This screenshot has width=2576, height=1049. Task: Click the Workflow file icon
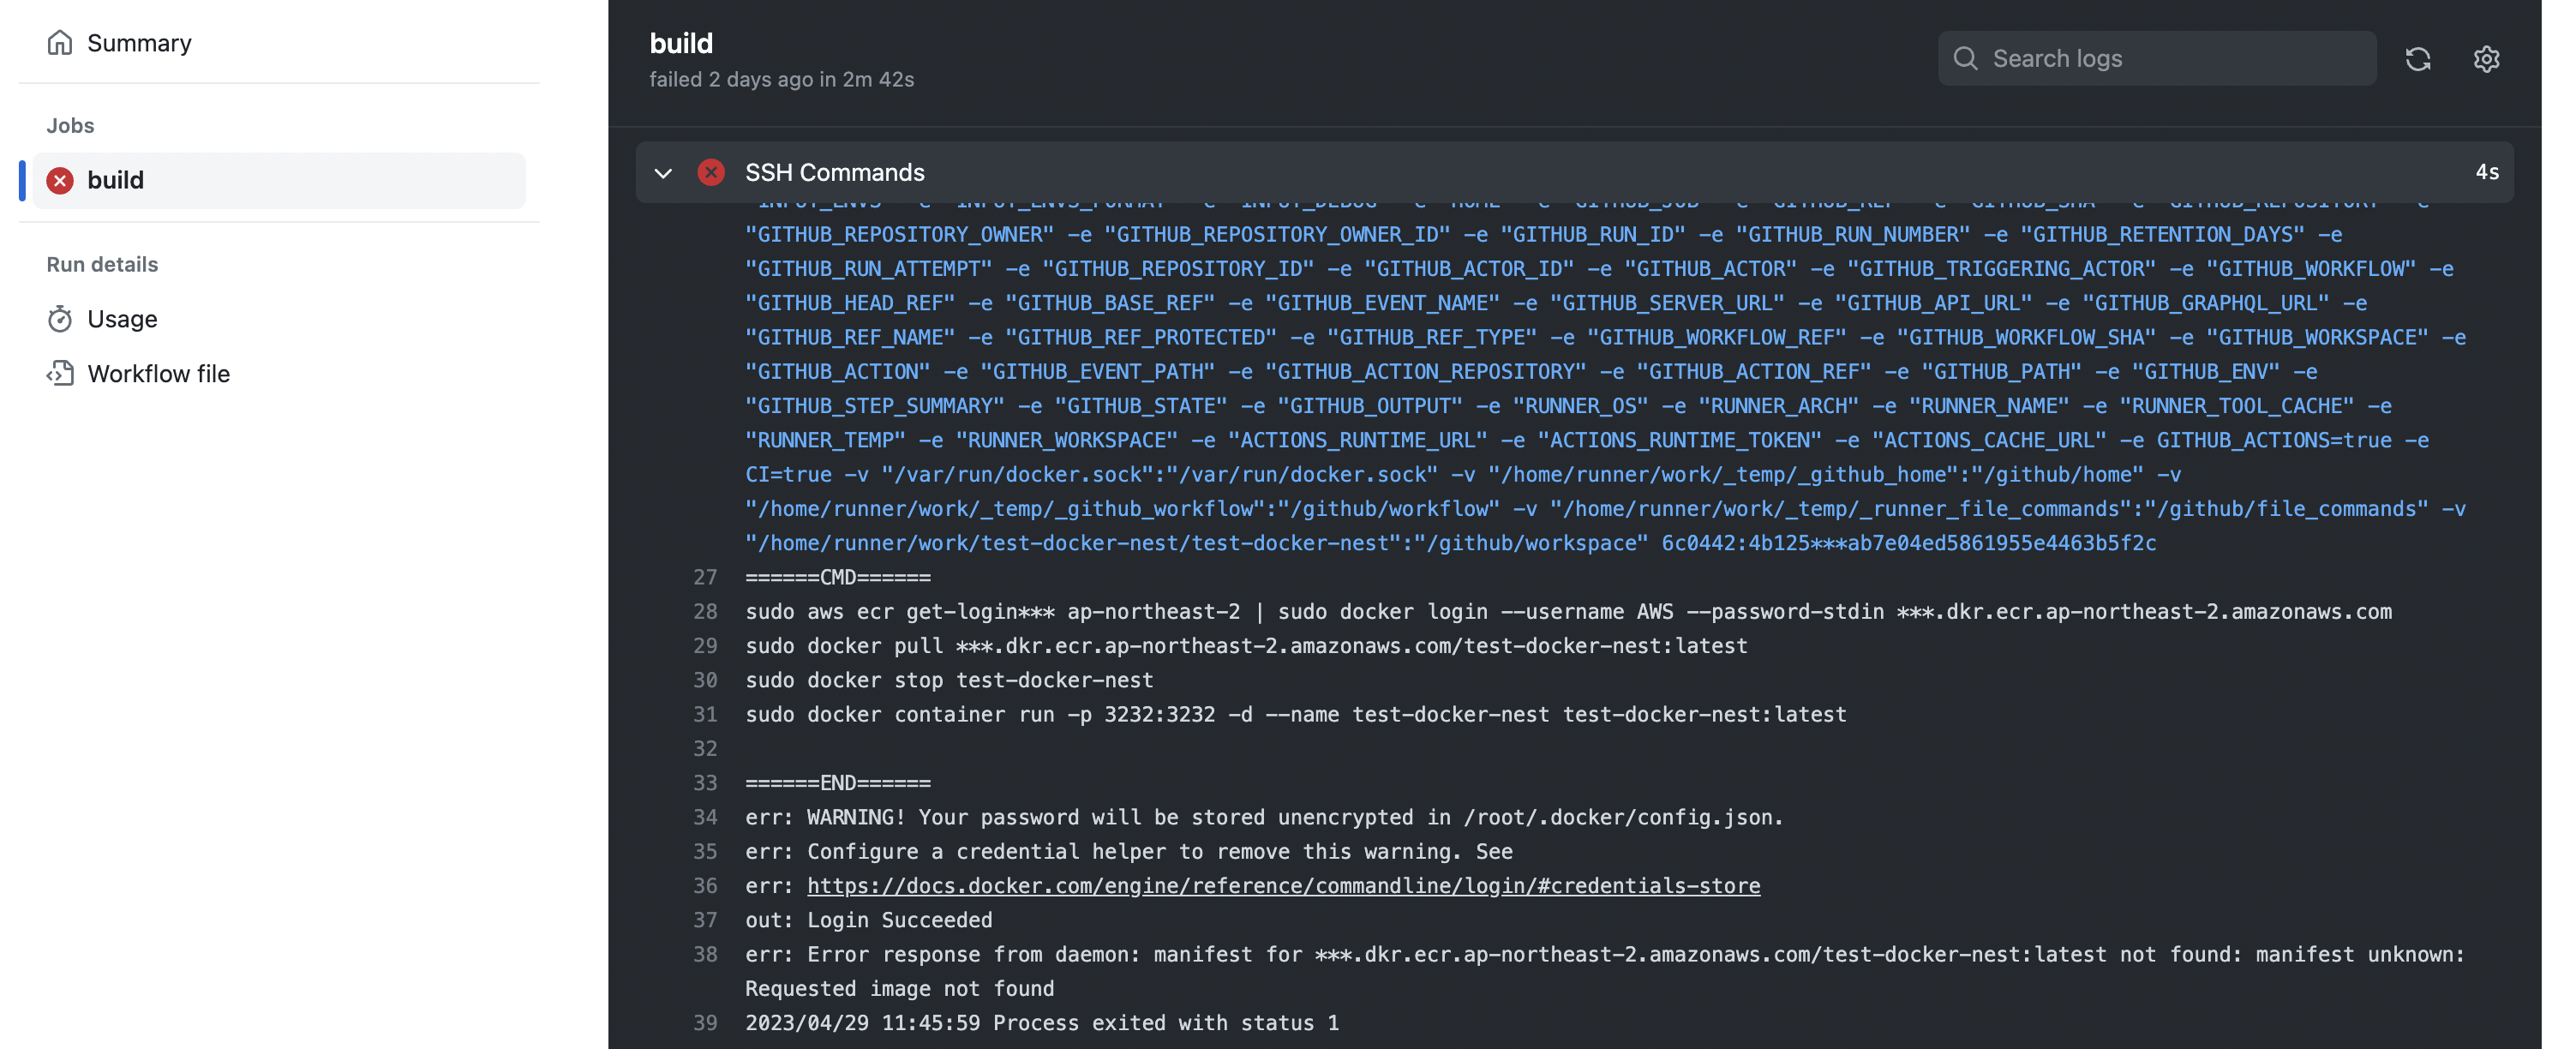coord(60,373)
